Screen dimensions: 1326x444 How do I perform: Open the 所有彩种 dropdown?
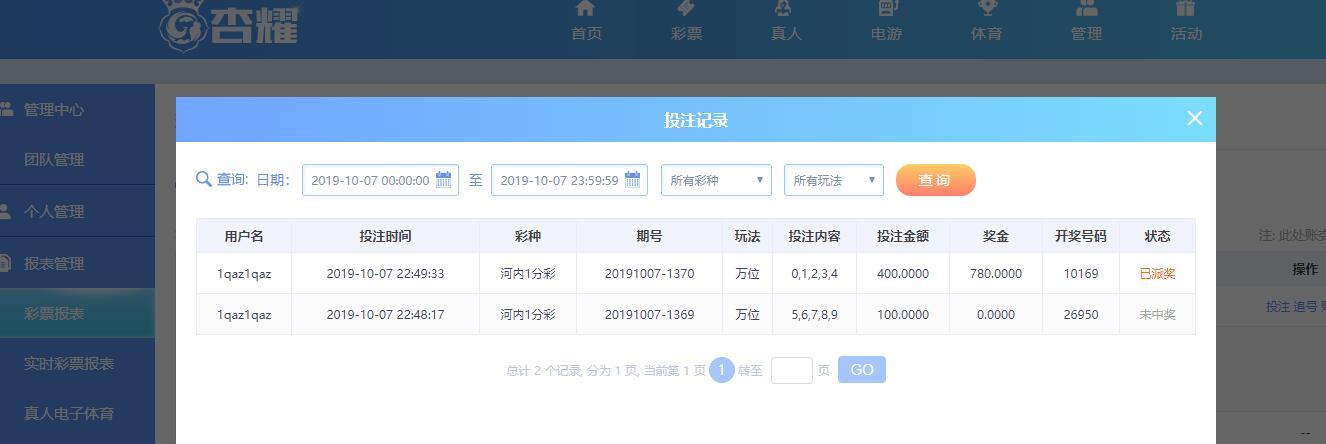point(716,180)
